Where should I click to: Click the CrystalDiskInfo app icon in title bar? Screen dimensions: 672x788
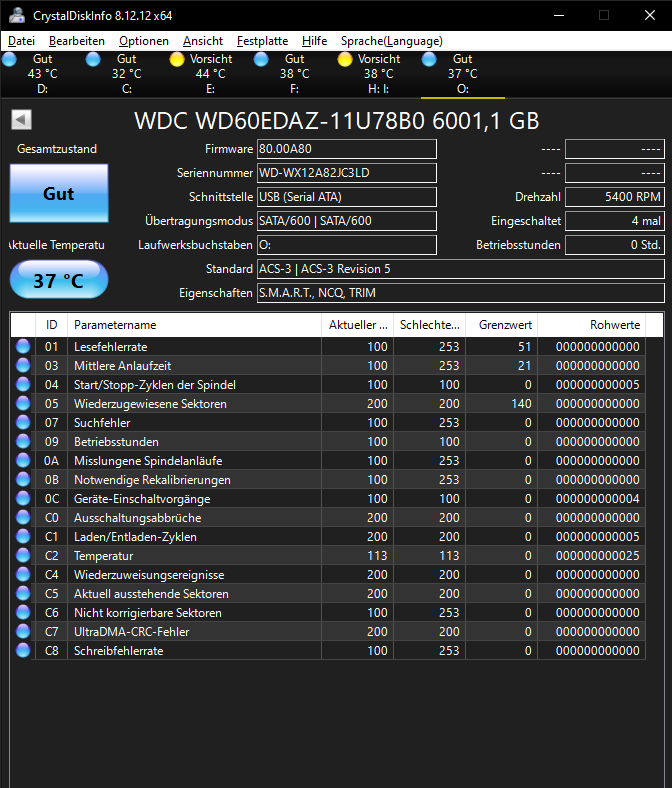coord(17,15)
